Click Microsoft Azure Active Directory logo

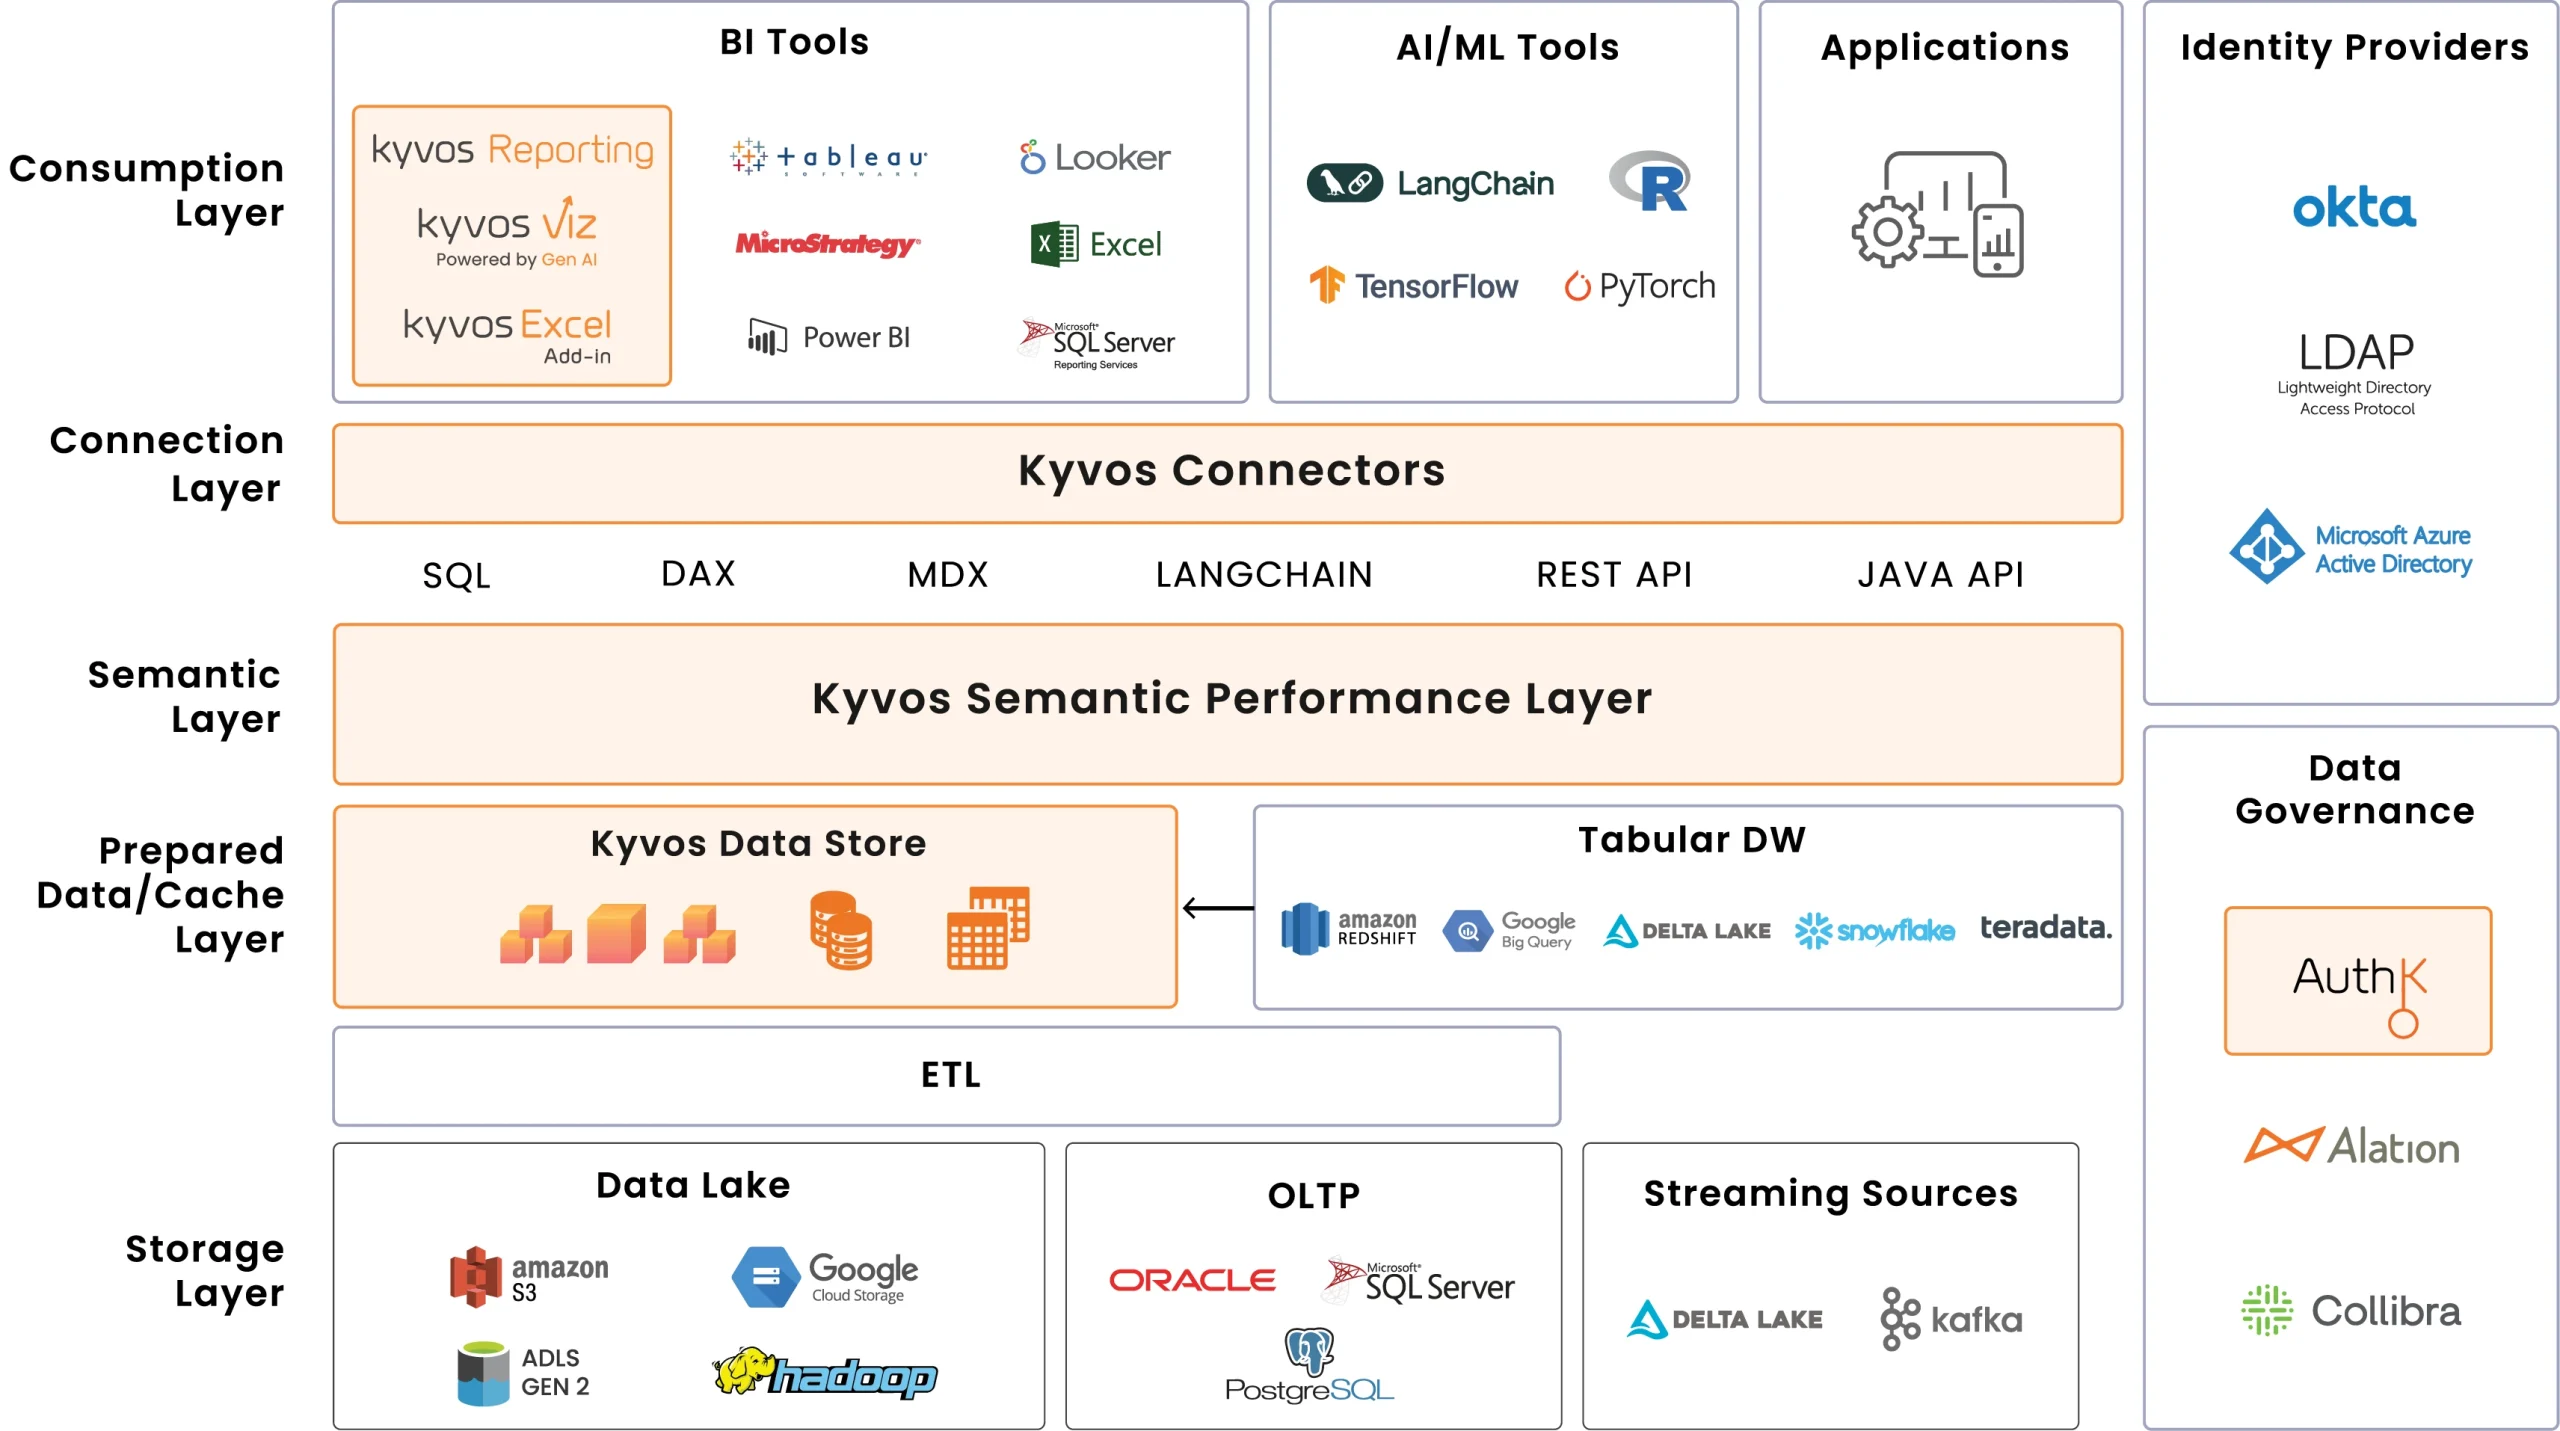[x=2350, y=547]
